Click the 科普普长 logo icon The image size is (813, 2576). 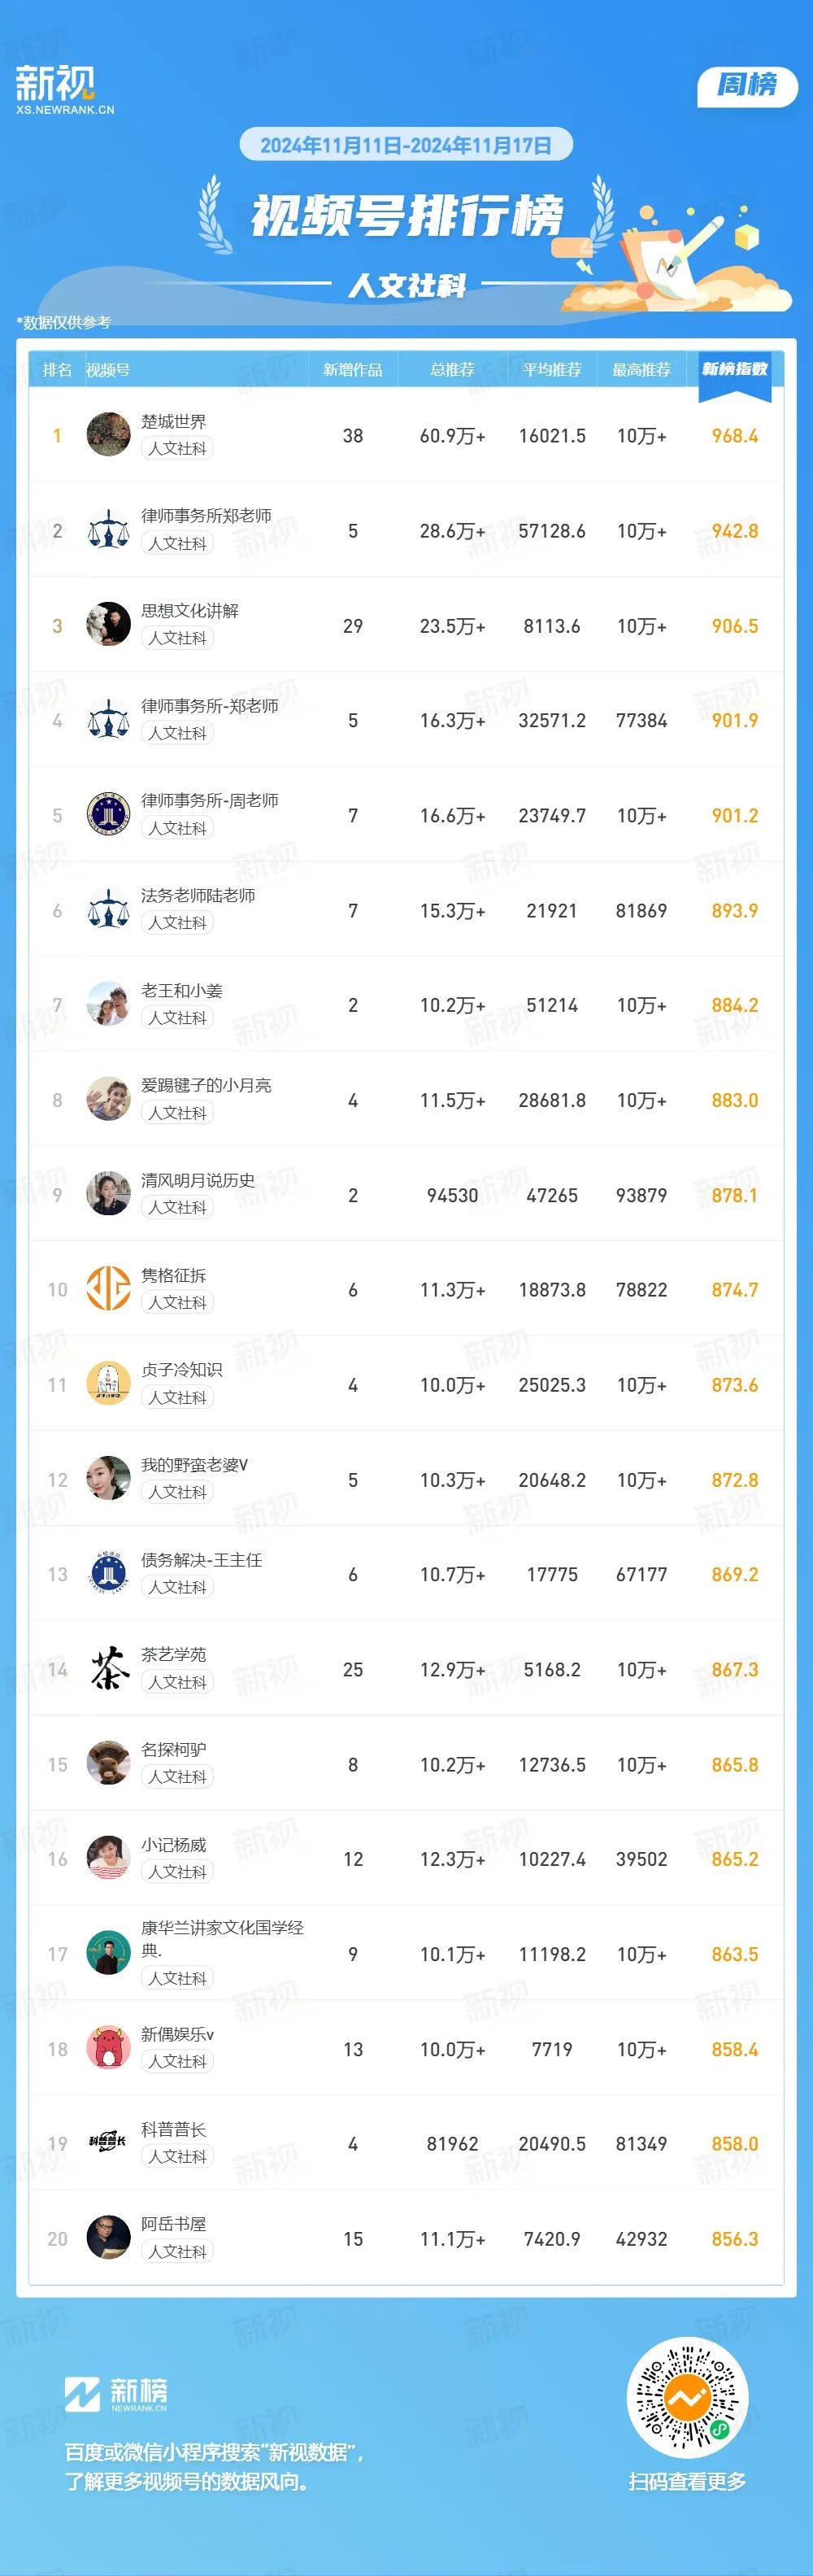tap(108, 2143)
